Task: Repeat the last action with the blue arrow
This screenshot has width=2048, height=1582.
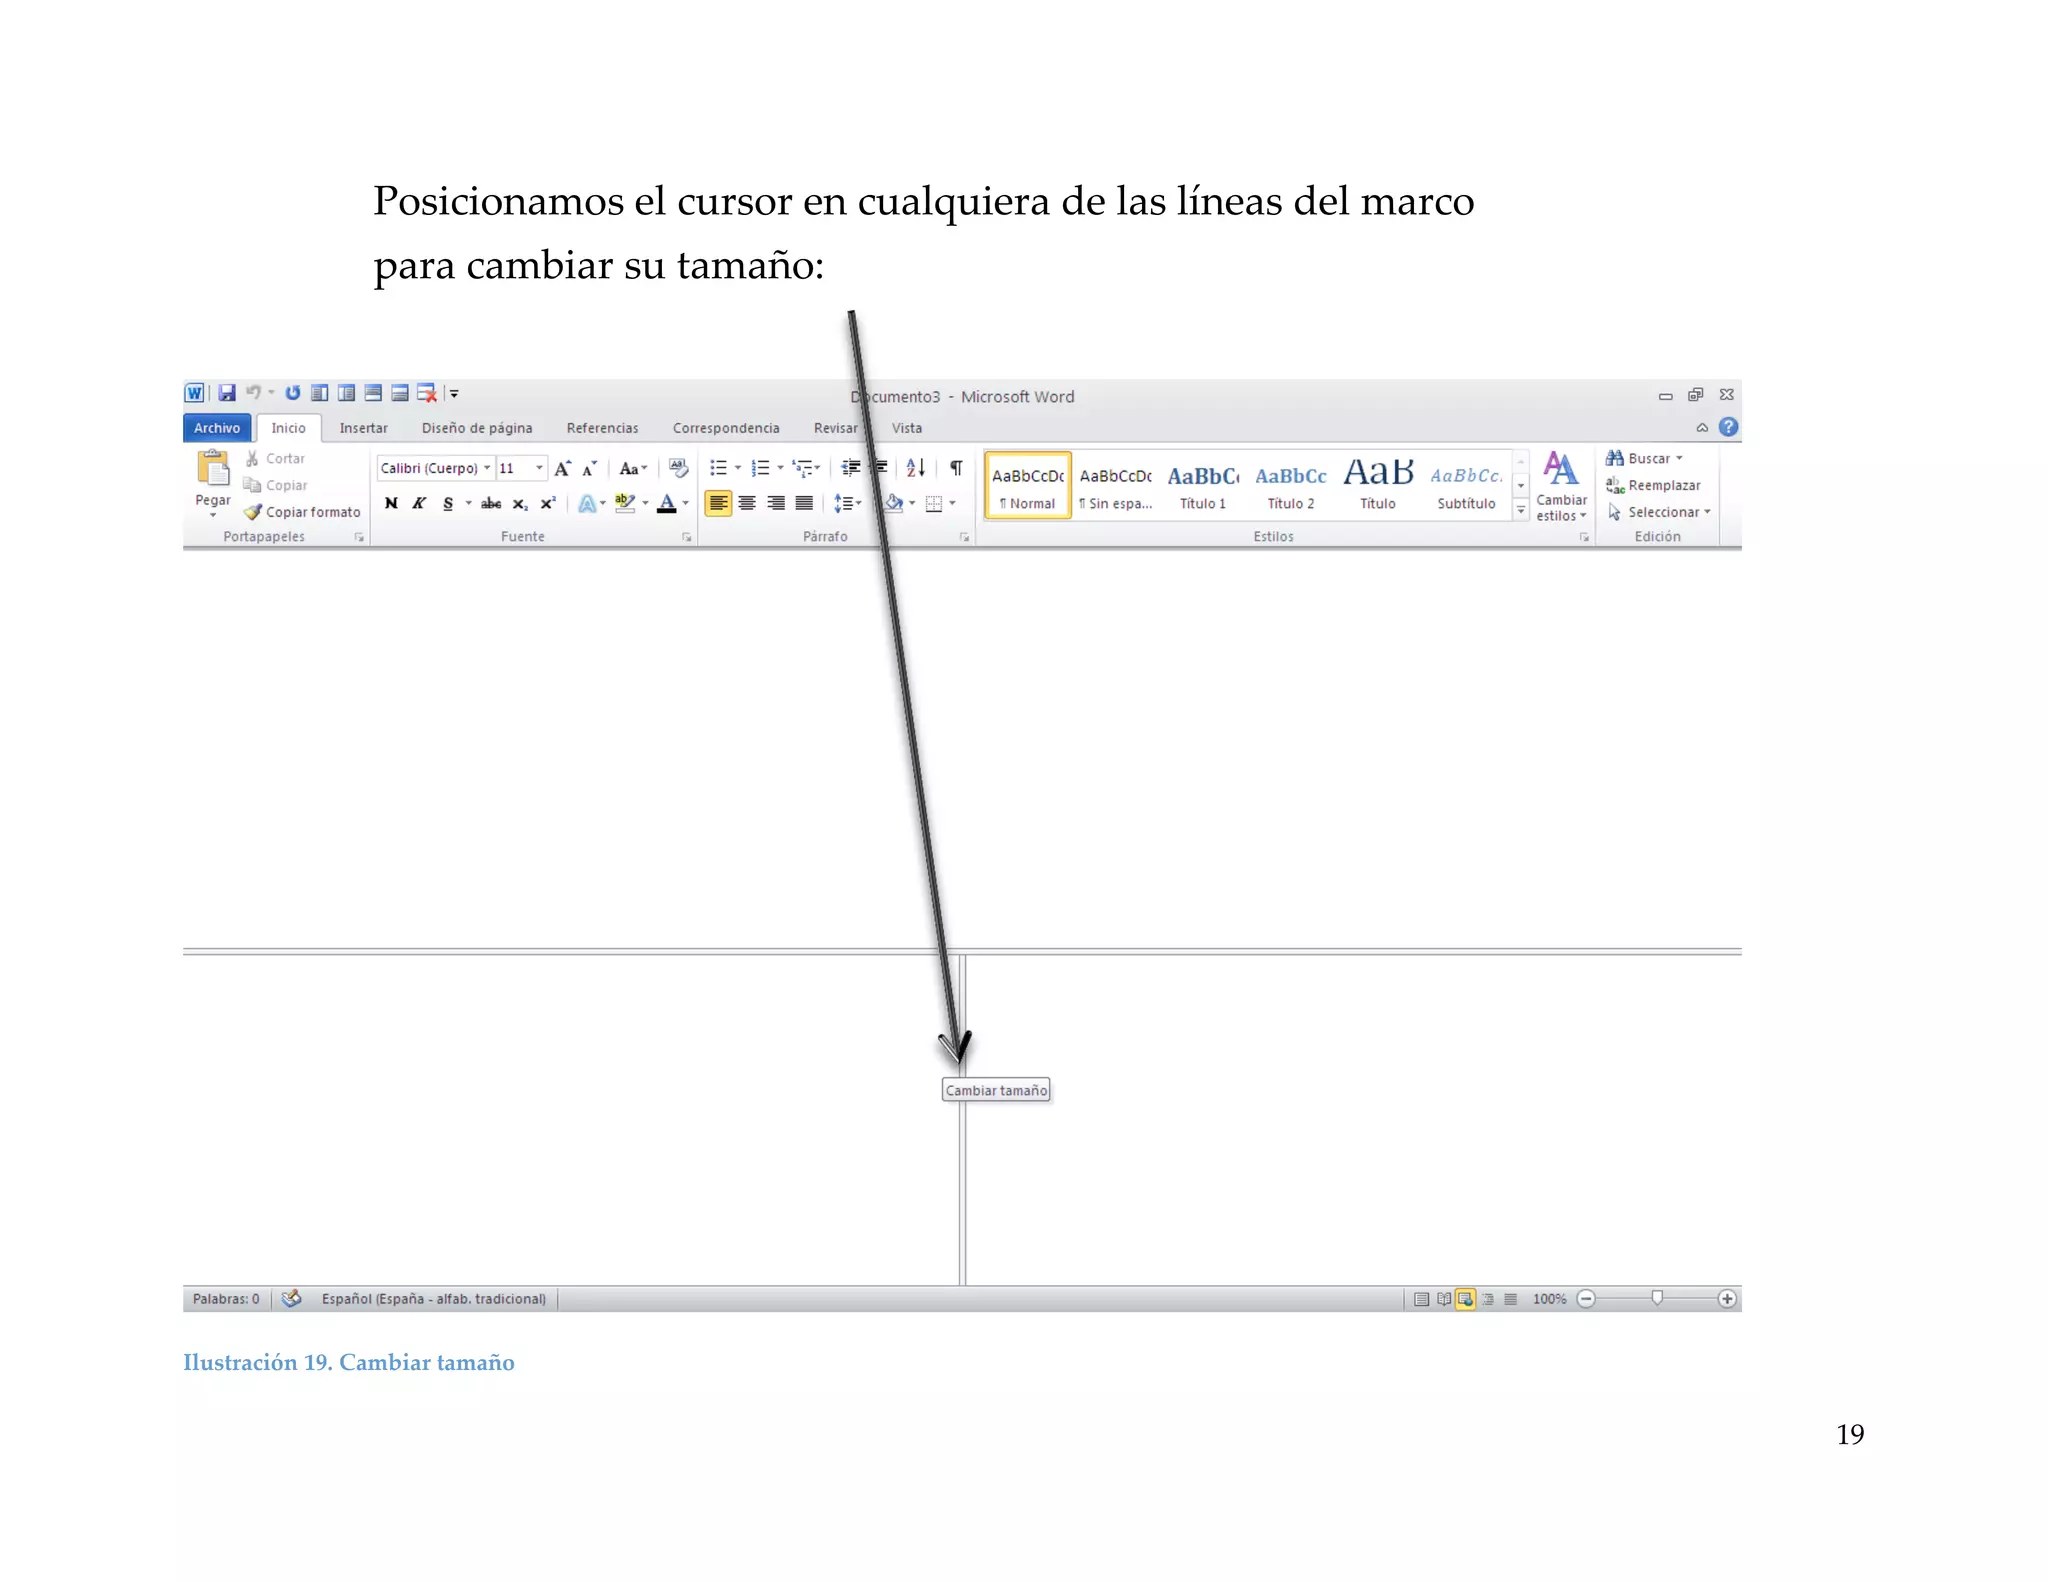Action: coord(293,393)
